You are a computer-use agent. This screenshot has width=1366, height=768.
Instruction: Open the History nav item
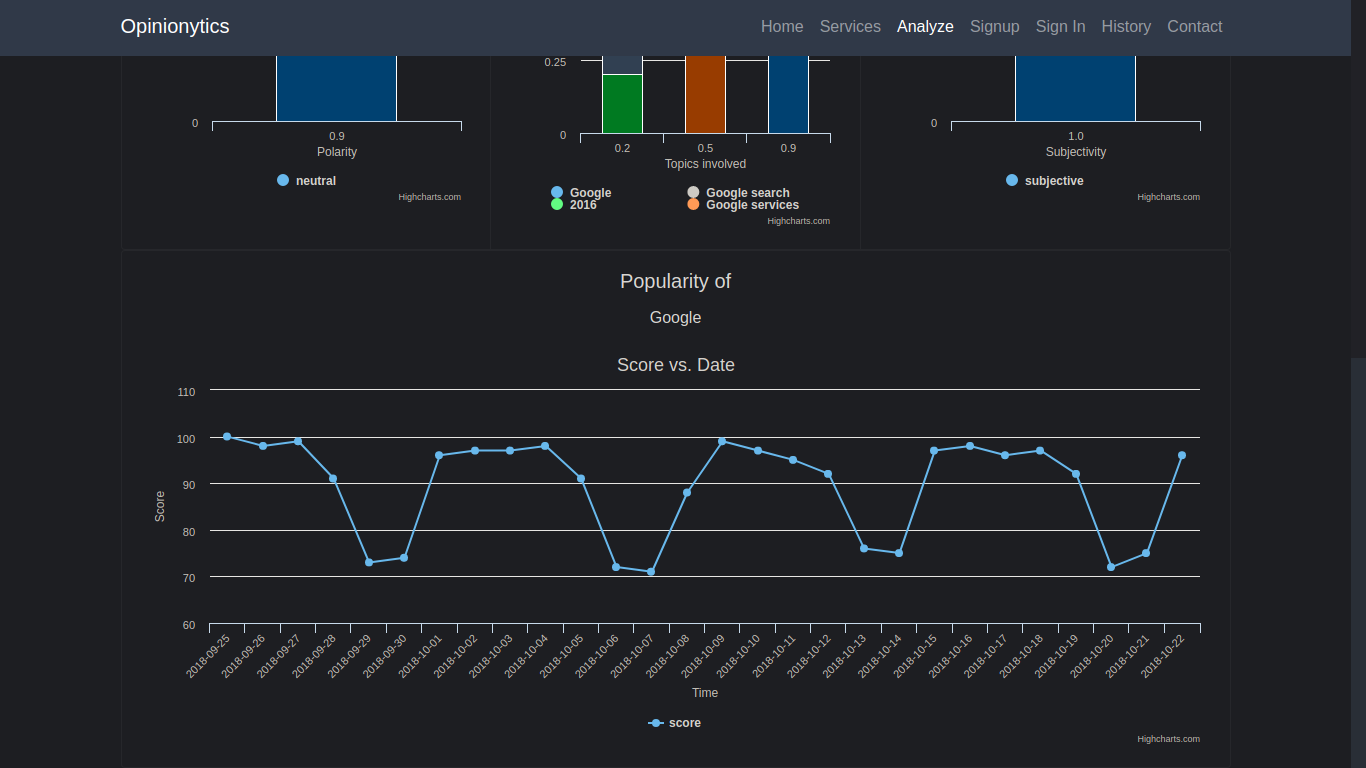pos(1126,27)
